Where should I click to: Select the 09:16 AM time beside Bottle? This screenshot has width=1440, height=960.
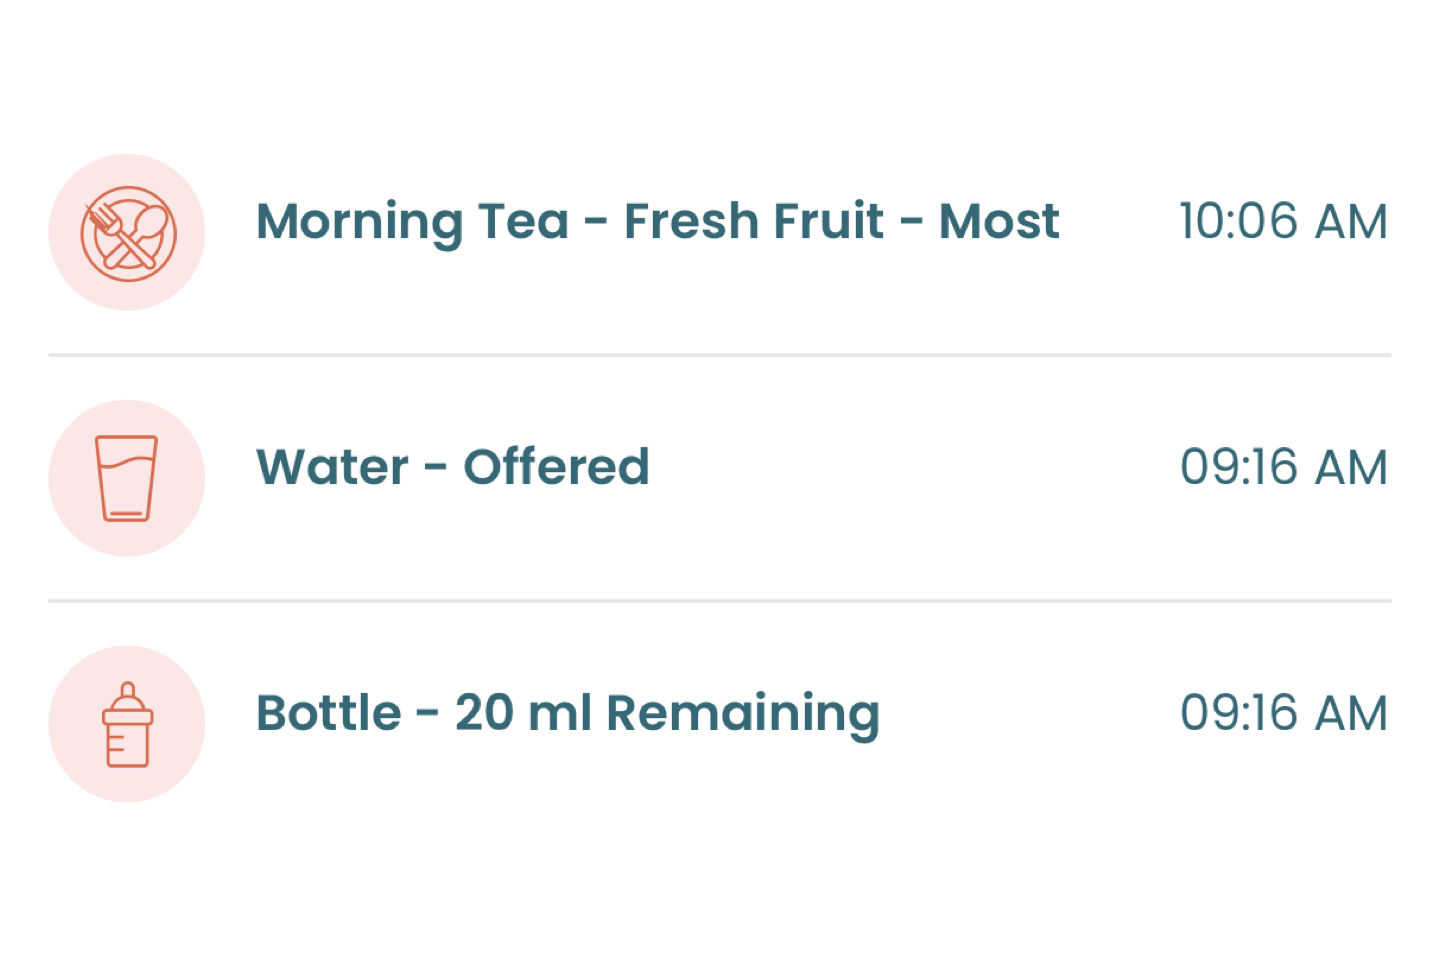(x=1284, y=713)
